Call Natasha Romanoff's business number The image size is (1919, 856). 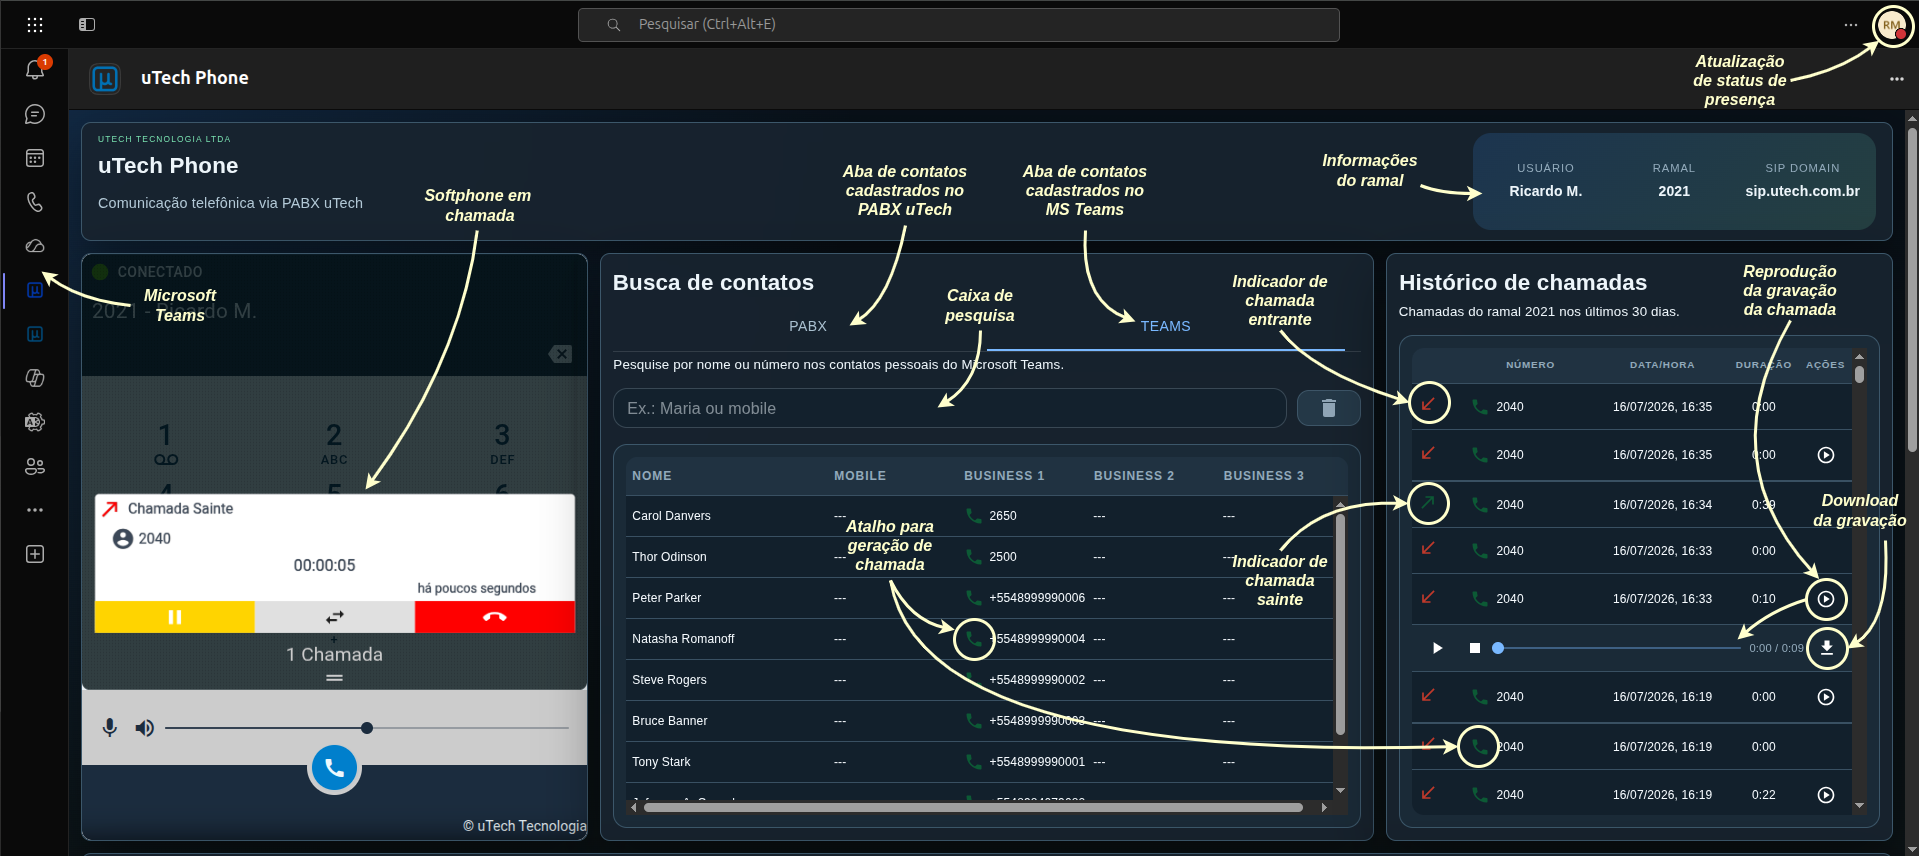pos(973,639)
